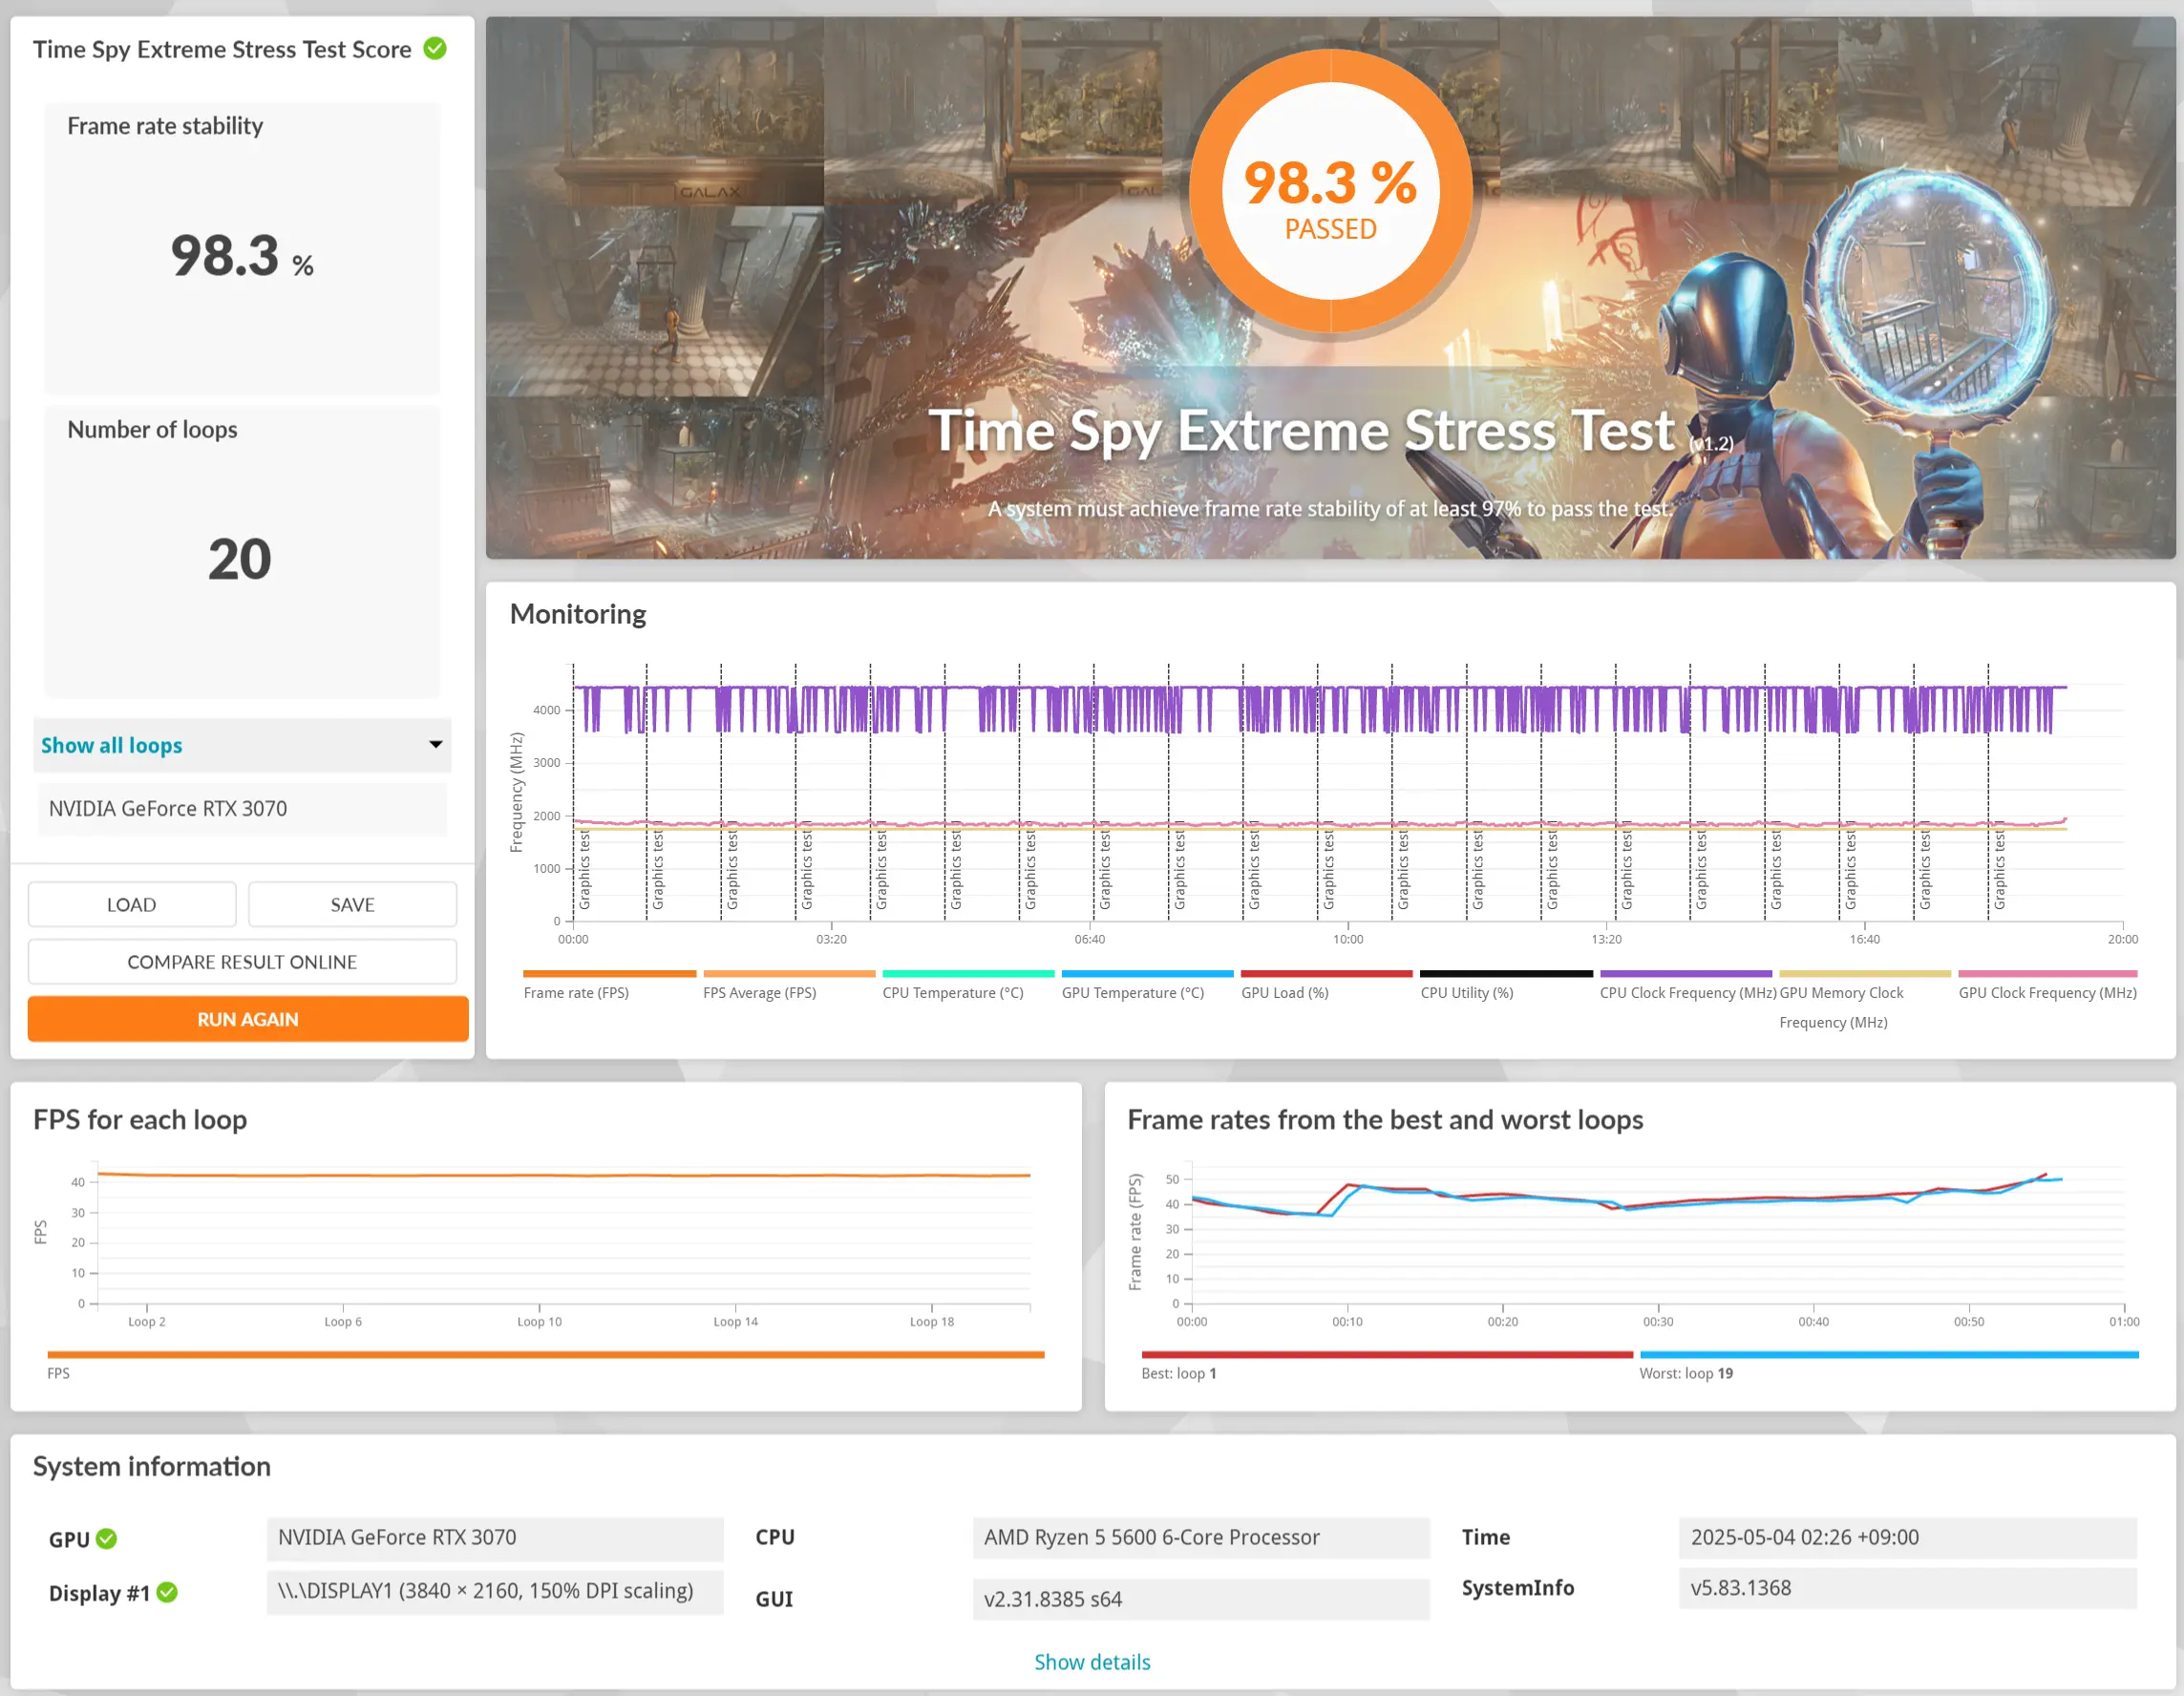This screenshot has height=1696, width=2184.
Task: Toggle the CPU Utility (%) legend entry
Action: point(1506,984)
